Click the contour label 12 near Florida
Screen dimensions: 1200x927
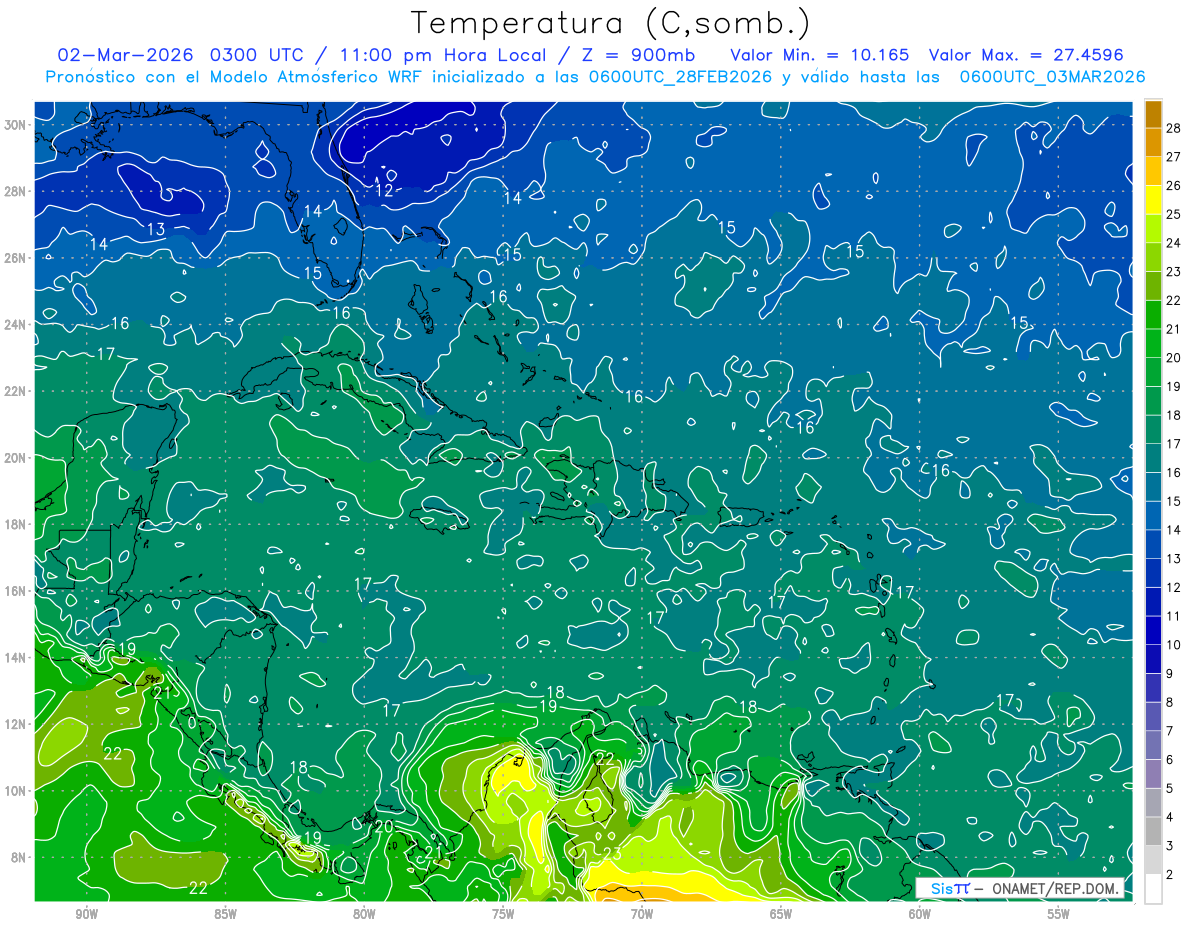pos(385,190)
